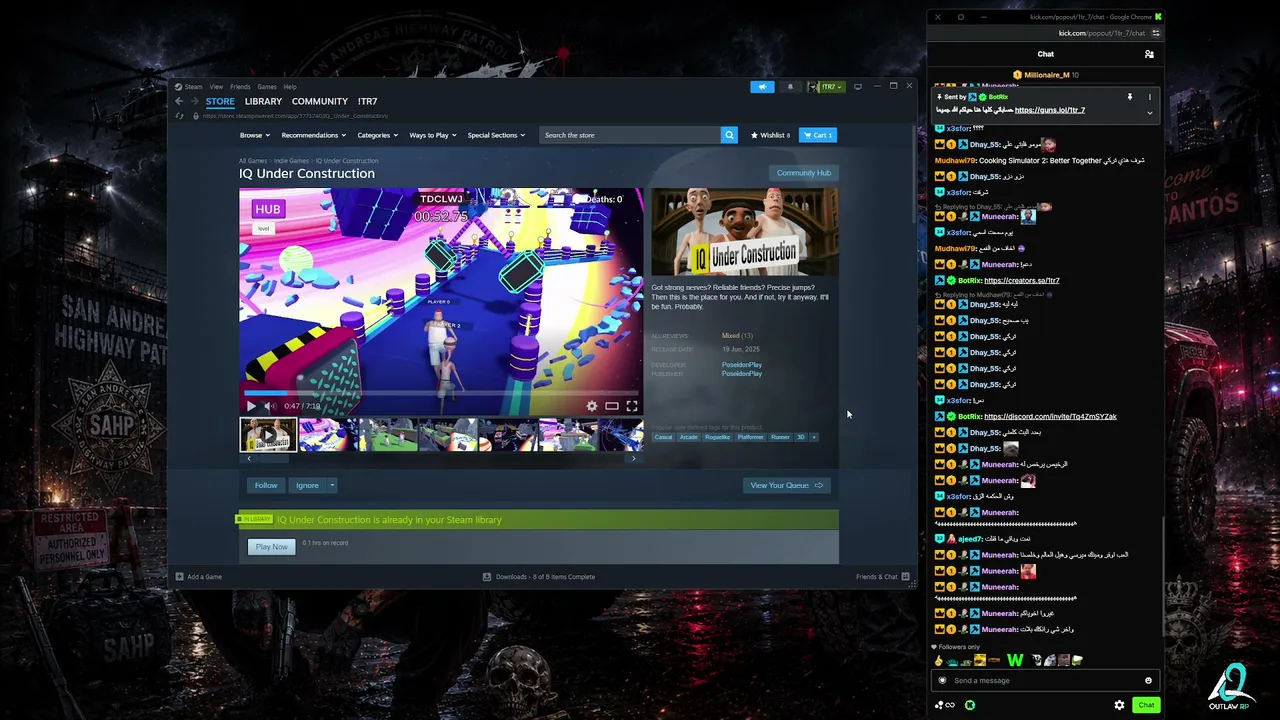Open the shopping Cart button

coord(817,135)
